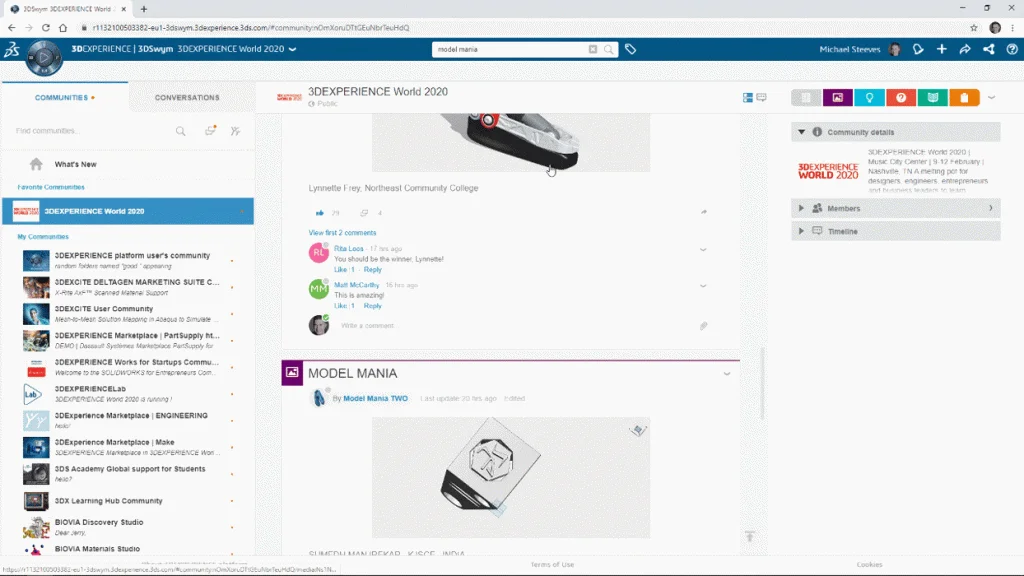
Task: Open options chevron for Matt McCarthy comment
Action: [x=703, y=286]
